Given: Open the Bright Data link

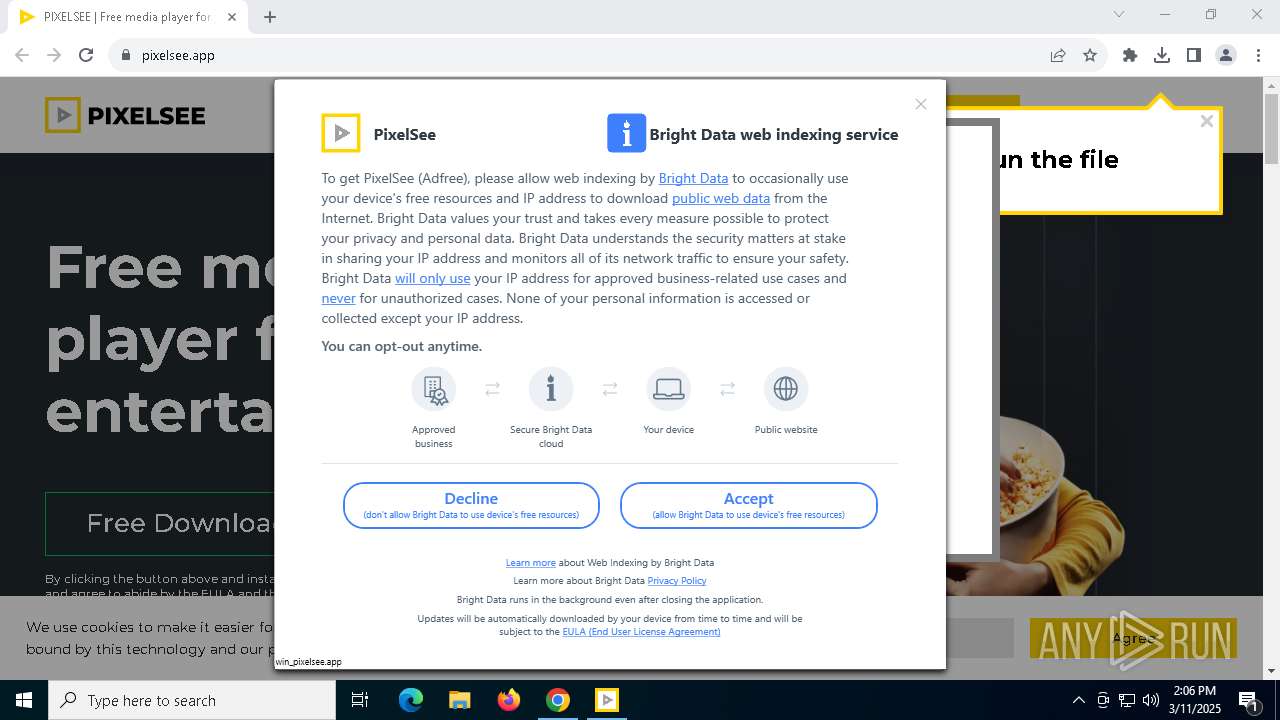Looking at the screenshot, I should pos(693,178).
